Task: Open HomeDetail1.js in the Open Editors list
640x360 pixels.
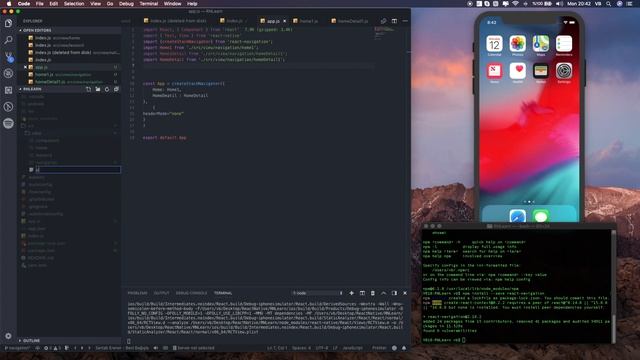Action: (69, 82)
